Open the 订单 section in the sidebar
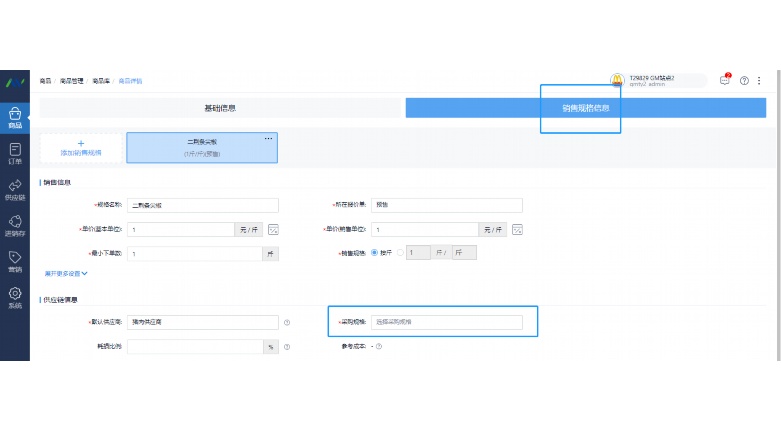 coord(15,153)
